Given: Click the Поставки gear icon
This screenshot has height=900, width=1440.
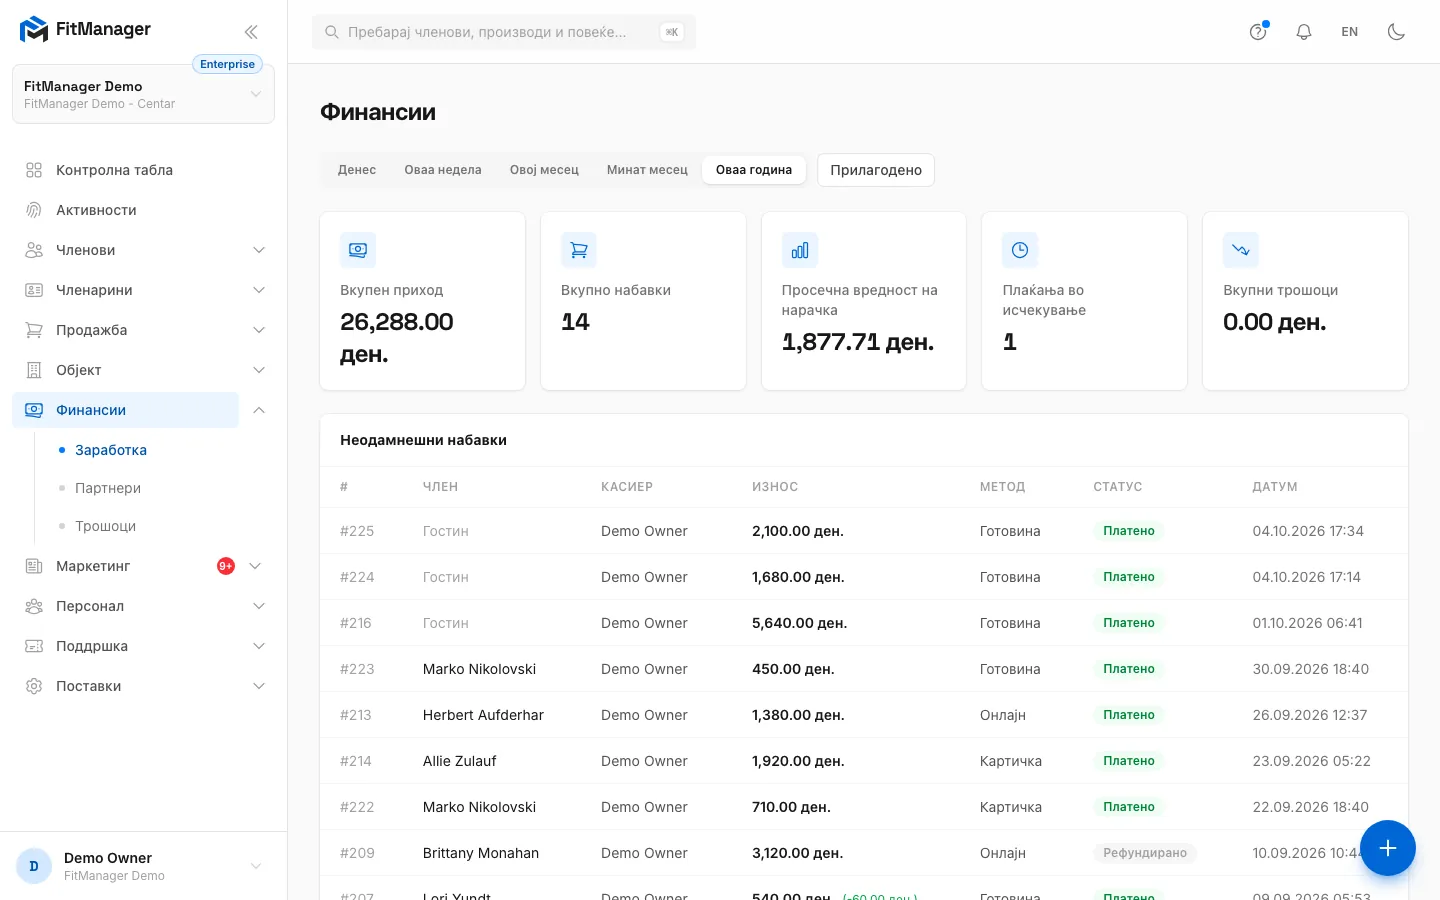Looking at the screenshot, I should pos(34,686).
